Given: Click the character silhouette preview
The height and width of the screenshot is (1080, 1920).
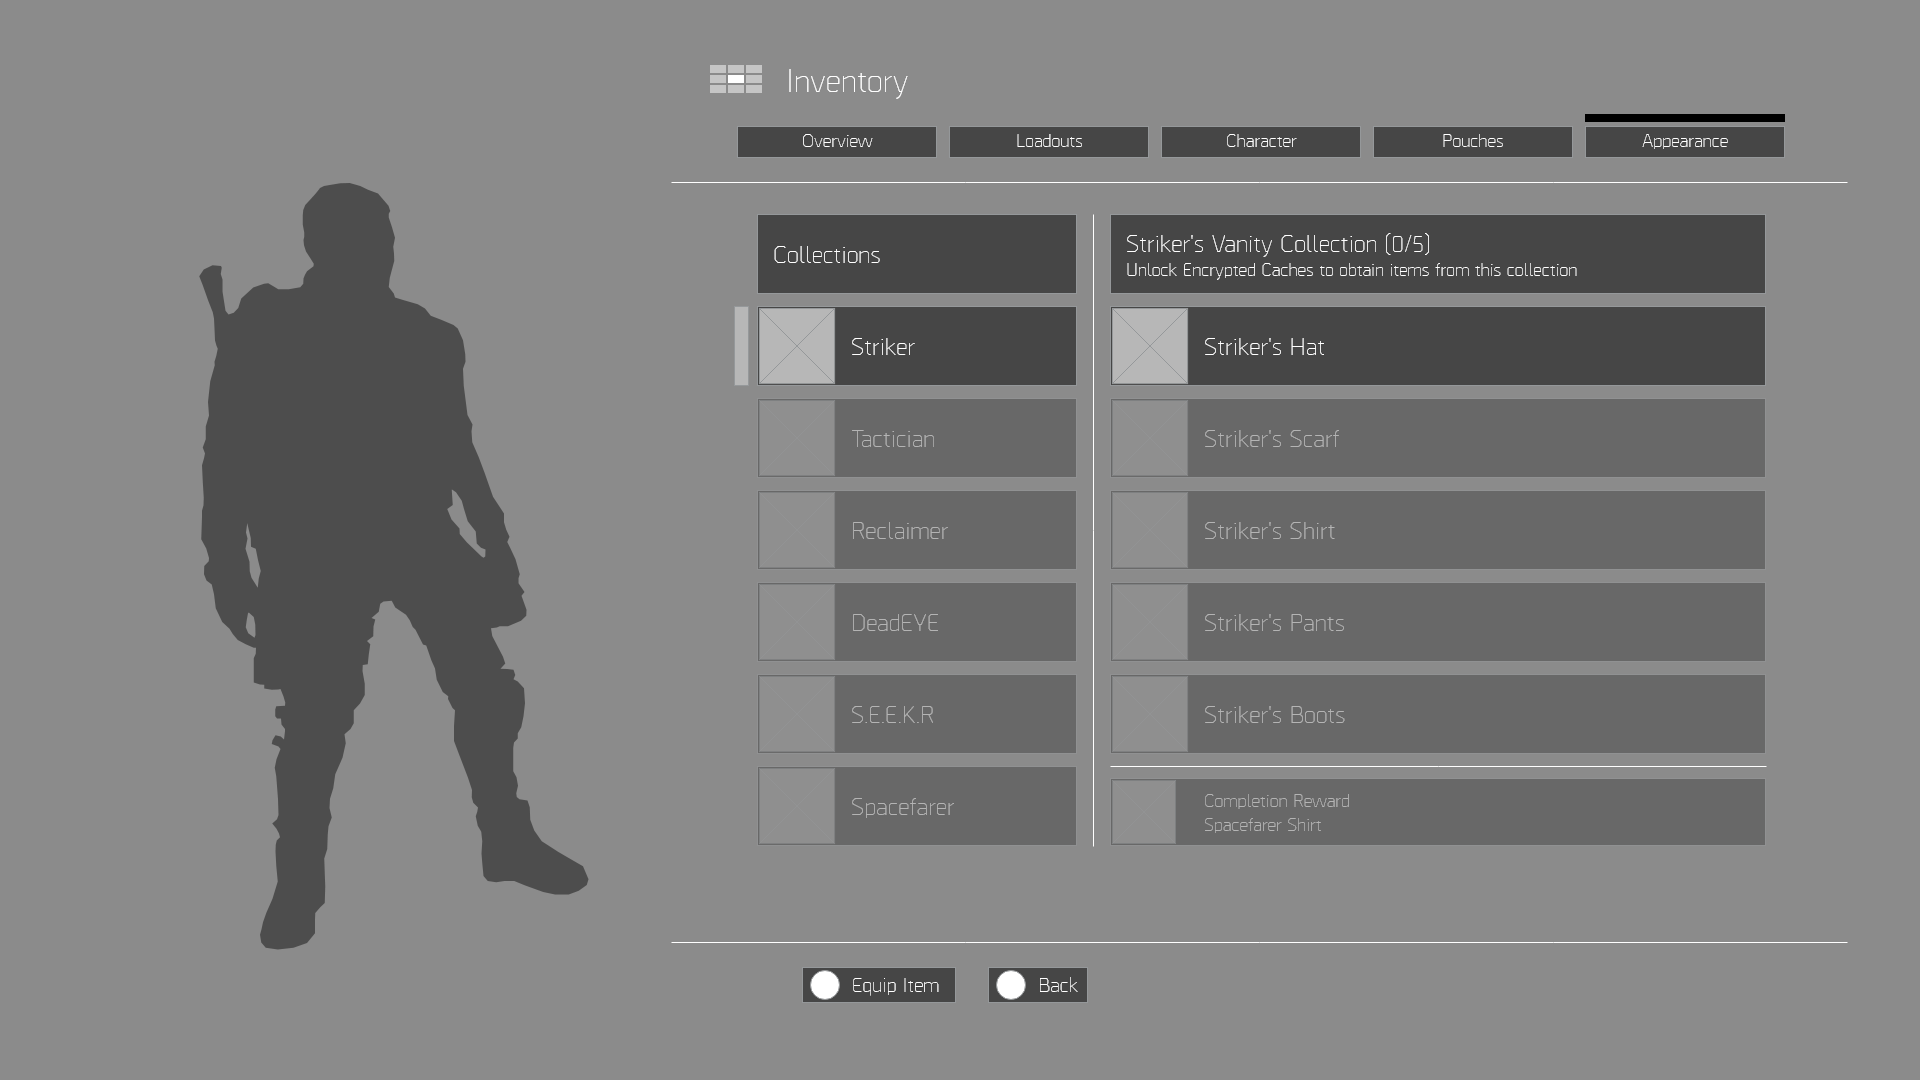Looking at the screenshot, I should (x=392, y=566).
